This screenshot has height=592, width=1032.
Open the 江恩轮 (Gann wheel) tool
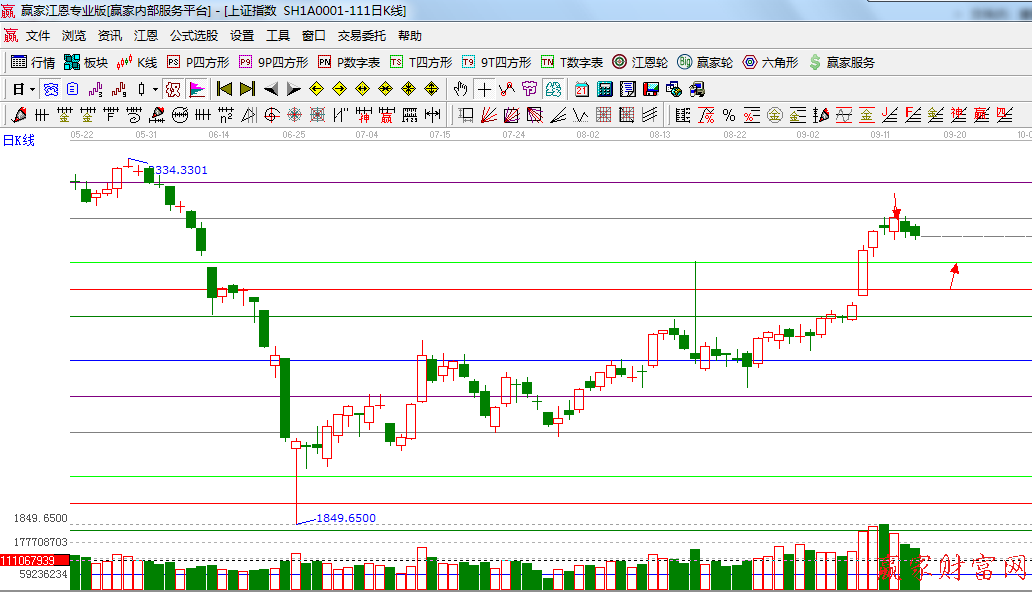[x=641, y=62]
